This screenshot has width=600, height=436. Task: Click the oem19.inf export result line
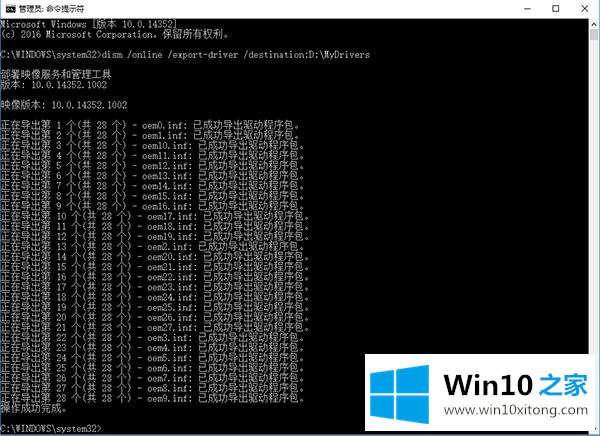[x=155, y=237]
